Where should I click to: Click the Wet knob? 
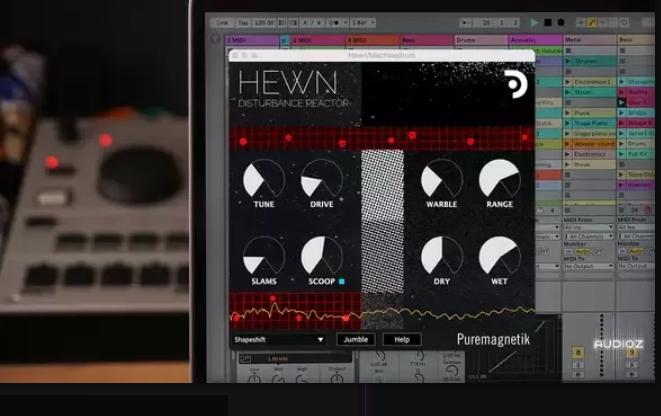pyautogui.click(x=500, y=258)
